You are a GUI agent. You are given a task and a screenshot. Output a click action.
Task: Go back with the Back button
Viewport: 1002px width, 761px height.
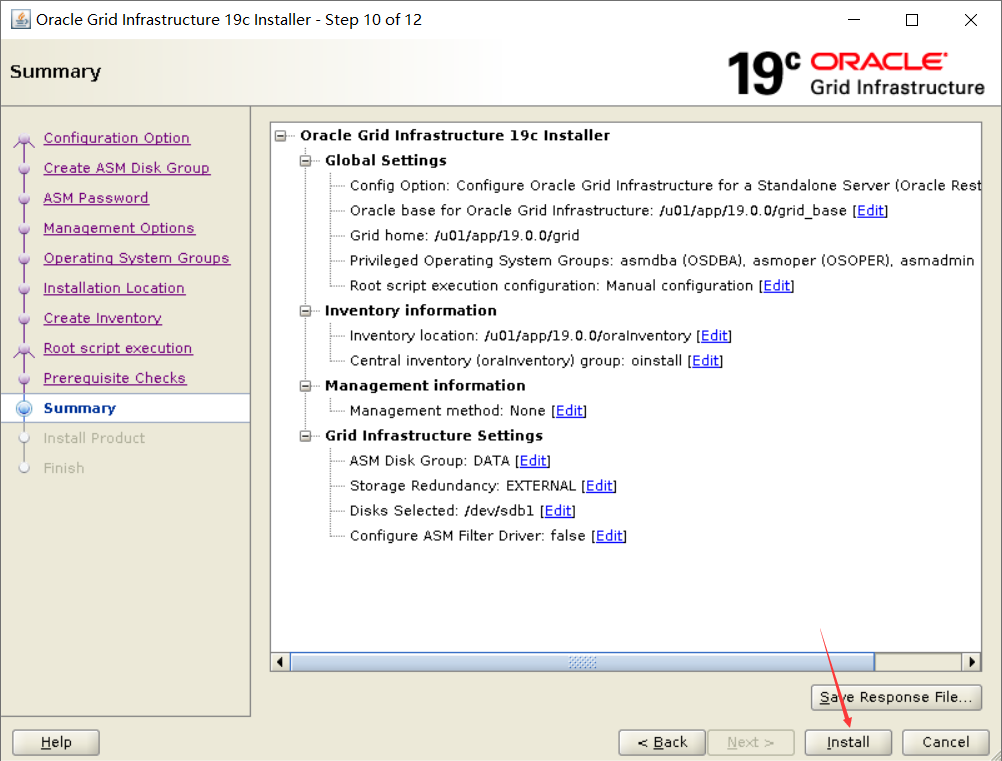662,742
